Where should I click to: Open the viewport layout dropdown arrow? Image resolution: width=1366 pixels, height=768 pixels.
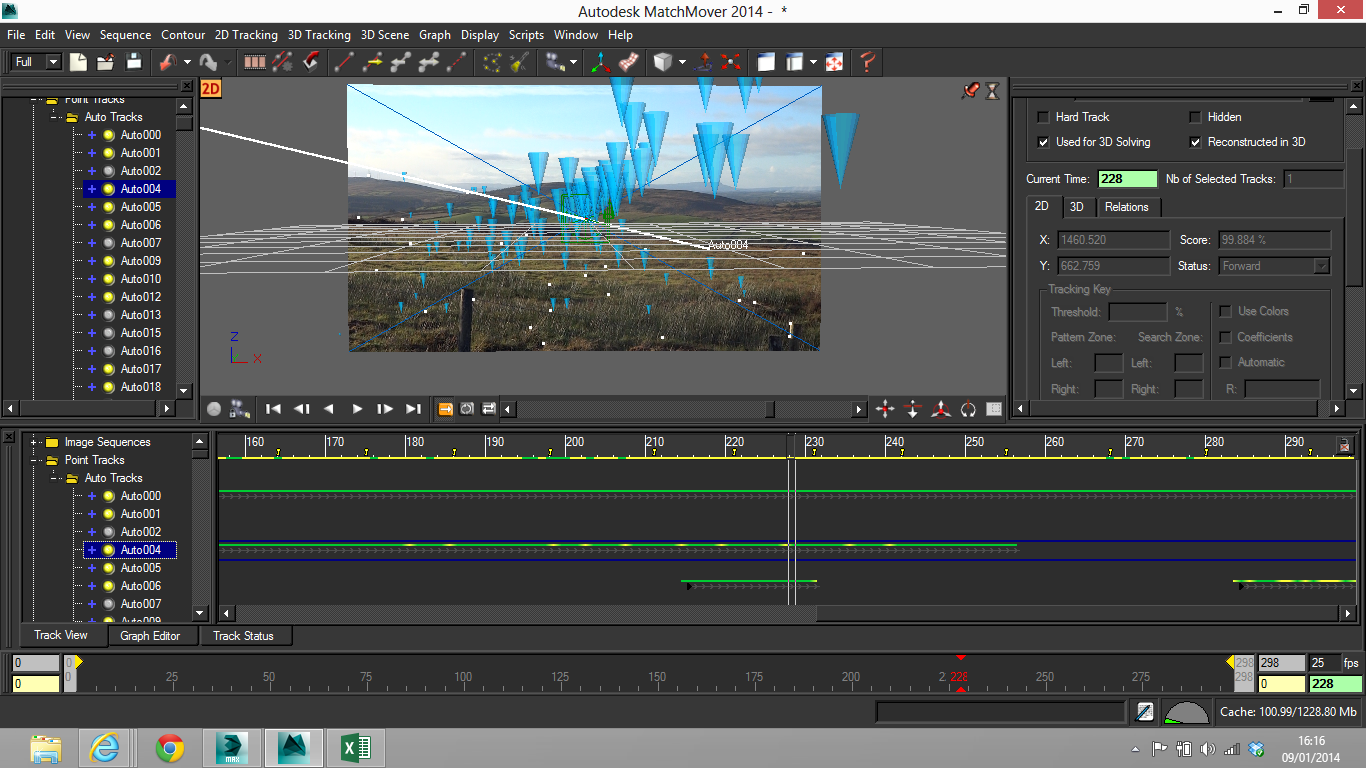click(x=814, y=62)
